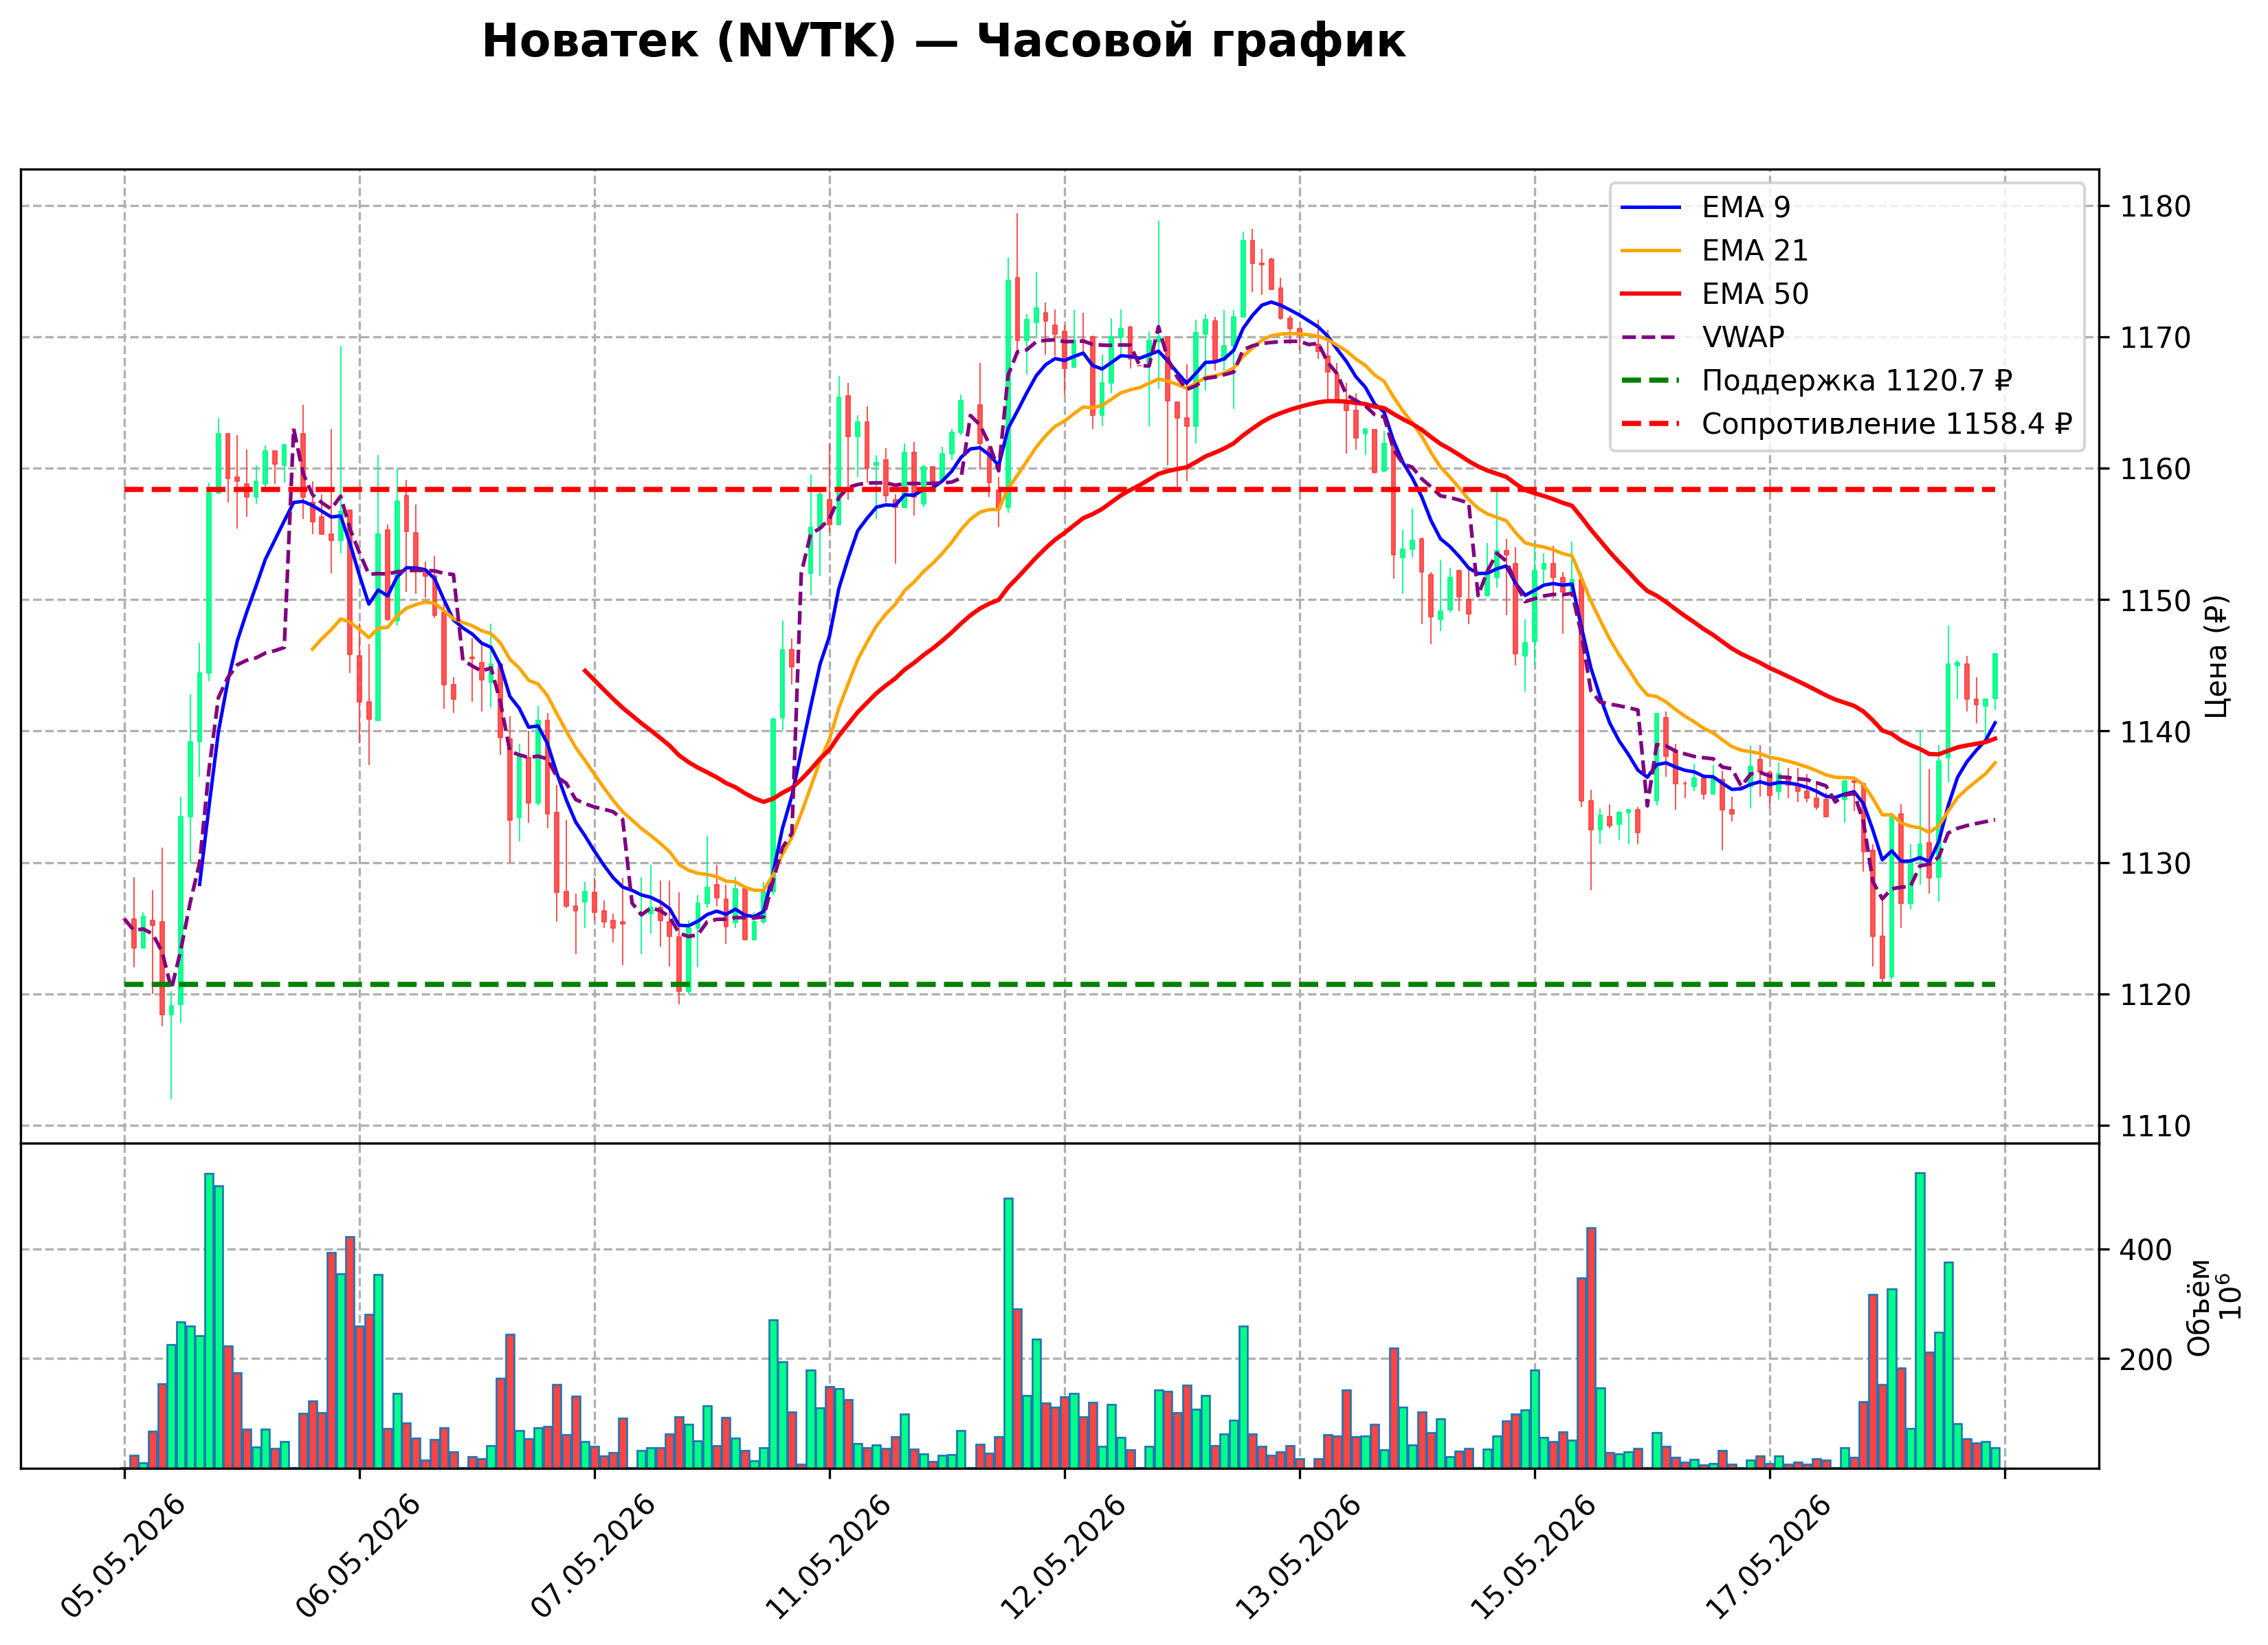Viewport: 2268px width, 1645px height.
Task: Click the date label 12.05.2026
Action: click(x=1063, y=1556)
